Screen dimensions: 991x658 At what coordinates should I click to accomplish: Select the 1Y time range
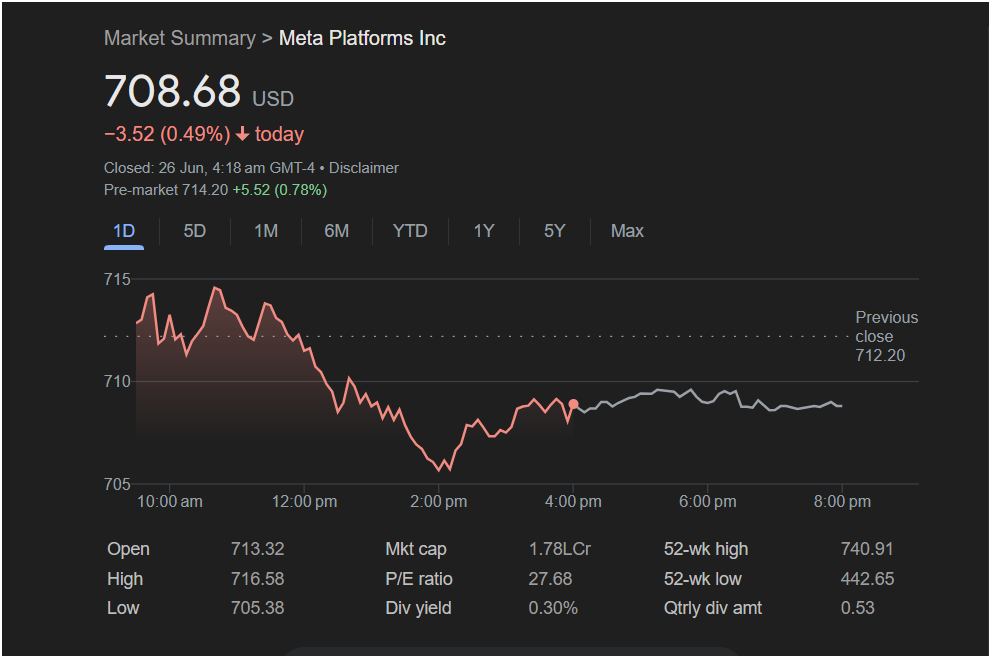484,231
